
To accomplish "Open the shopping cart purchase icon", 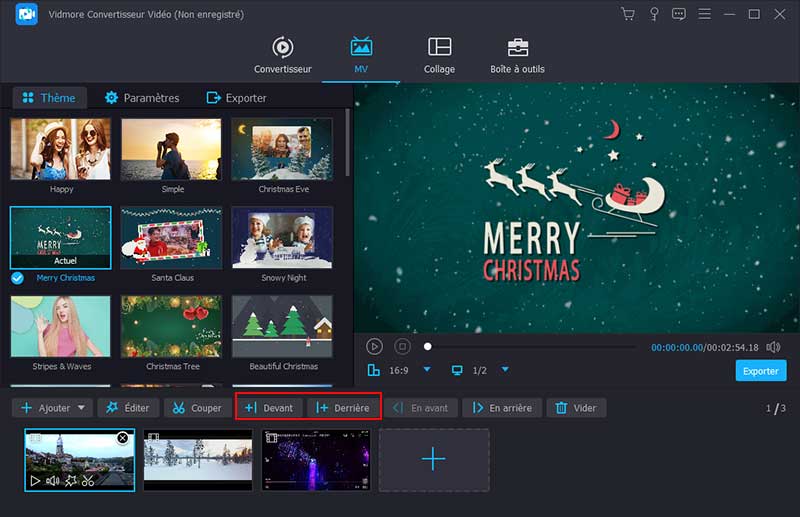I will [628, 14].
